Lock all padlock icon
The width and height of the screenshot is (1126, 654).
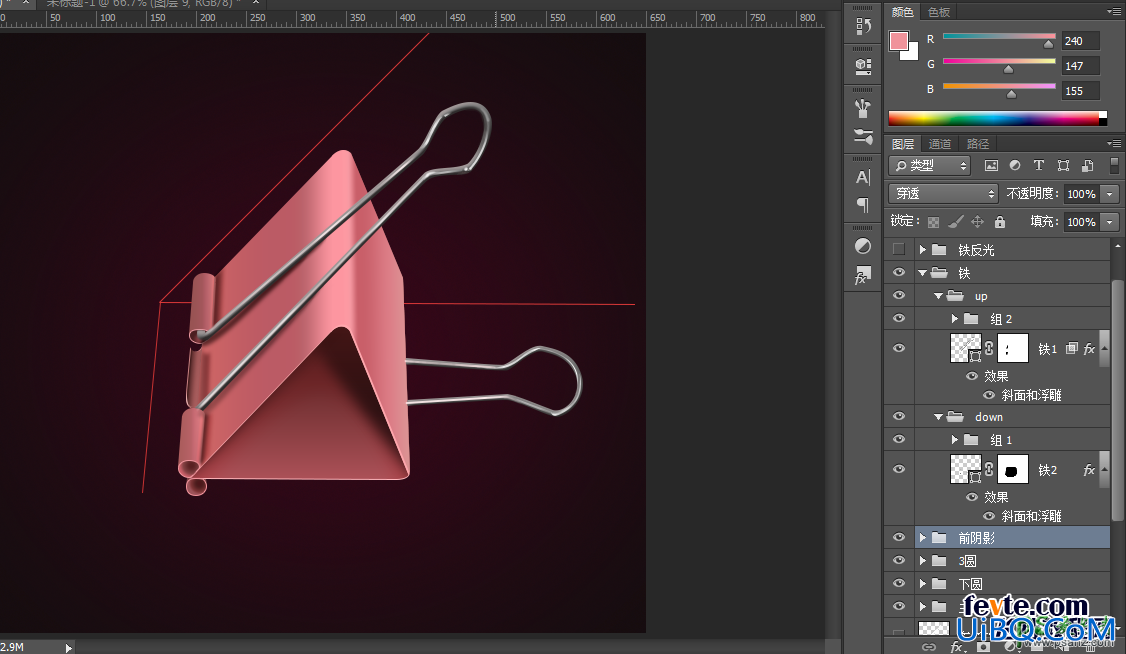[x=1000, y=222]
